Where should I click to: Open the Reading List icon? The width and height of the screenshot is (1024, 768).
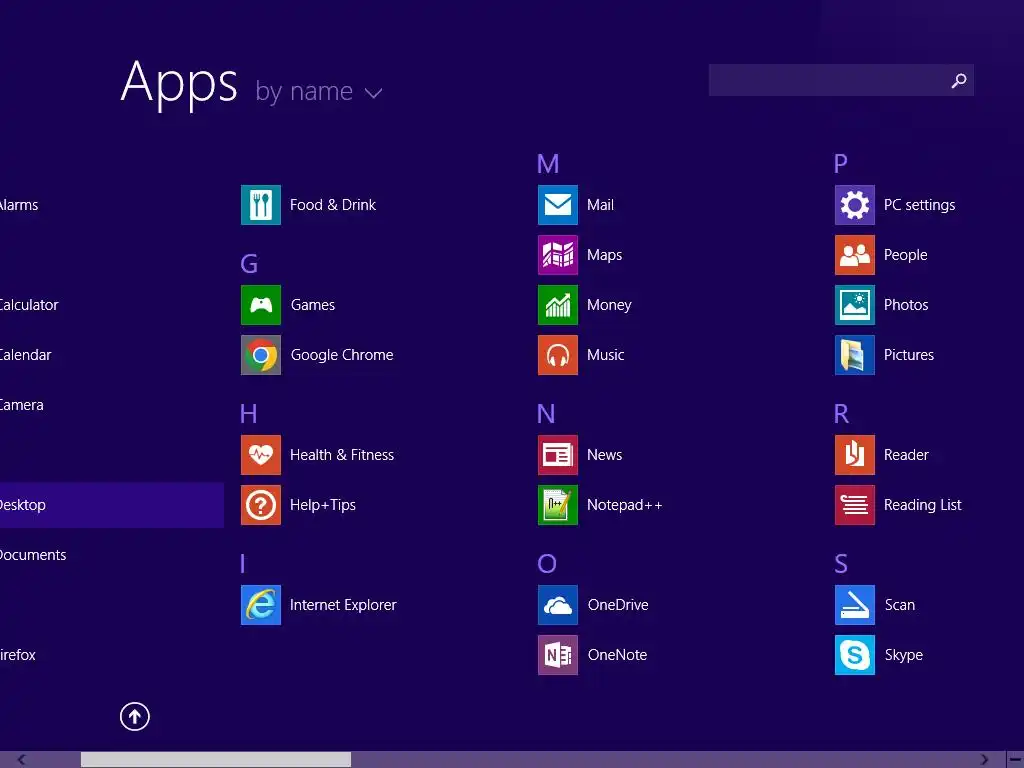855,505
